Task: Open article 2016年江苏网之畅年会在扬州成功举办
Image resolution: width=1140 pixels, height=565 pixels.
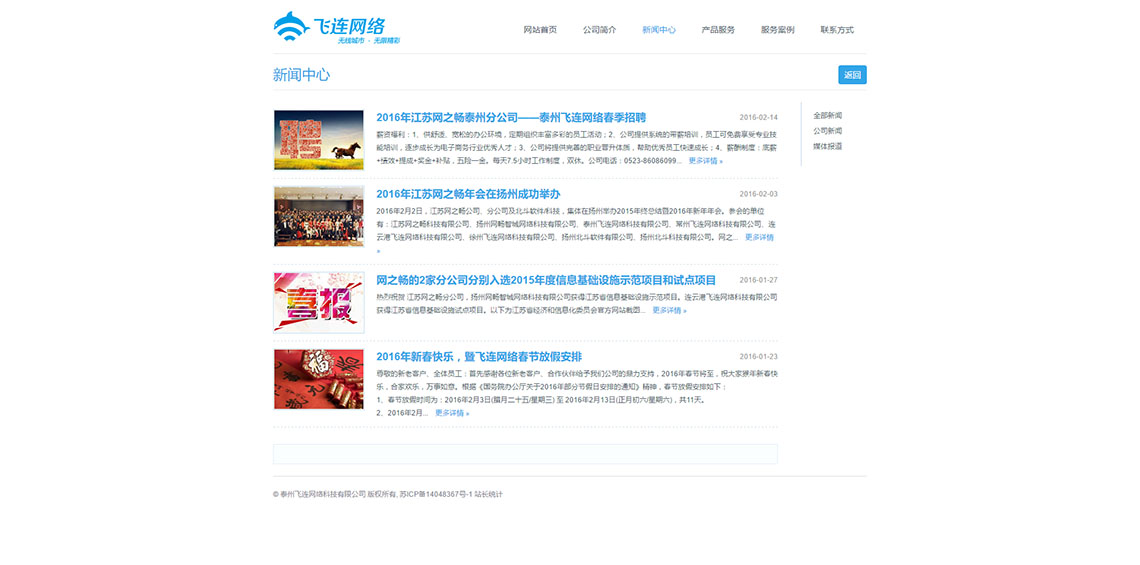Action: tap(468, 194)
